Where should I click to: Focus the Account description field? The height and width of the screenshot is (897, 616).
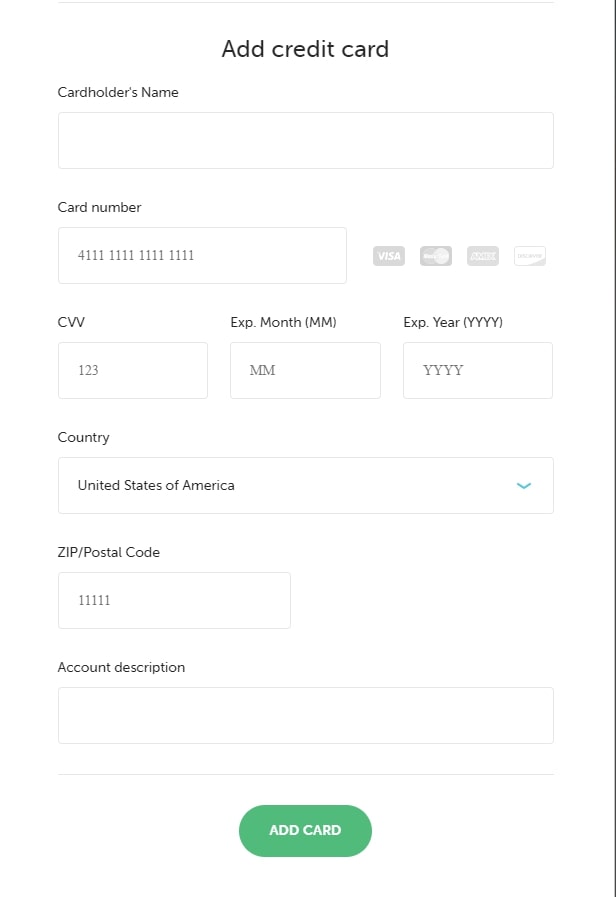tap(305, 715)
